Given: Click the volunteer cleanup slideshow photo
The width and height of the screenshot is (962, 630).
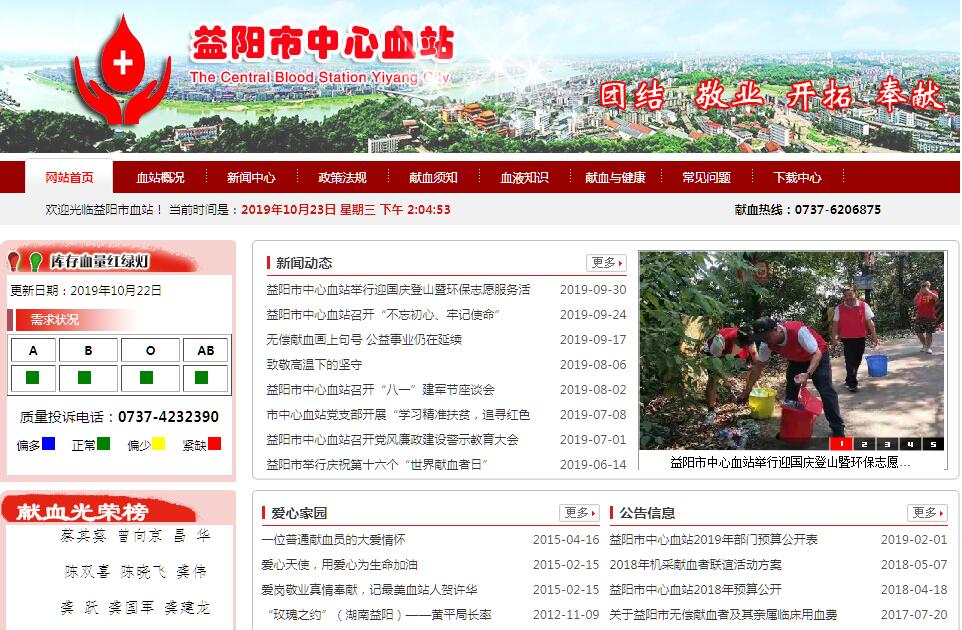Looking at the screenshot, I should pos(791,345).
